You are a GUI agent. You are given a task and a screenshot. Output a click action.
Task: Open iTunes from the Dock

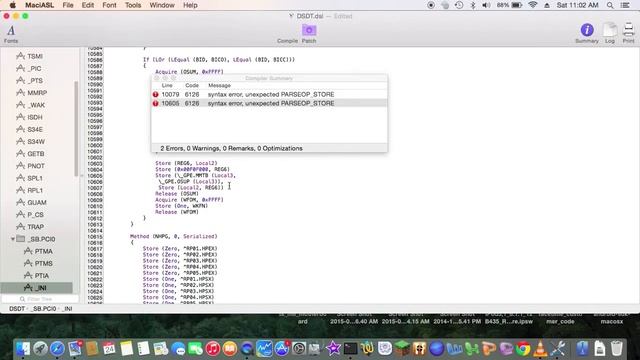[x=213, y=349]
